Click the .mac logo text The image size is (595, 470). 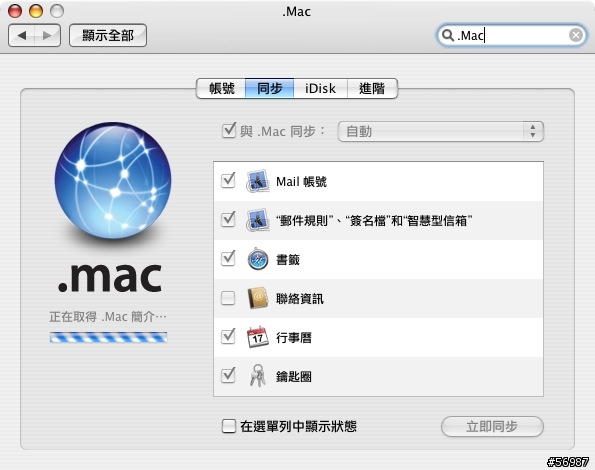click(x=110, y=277)
